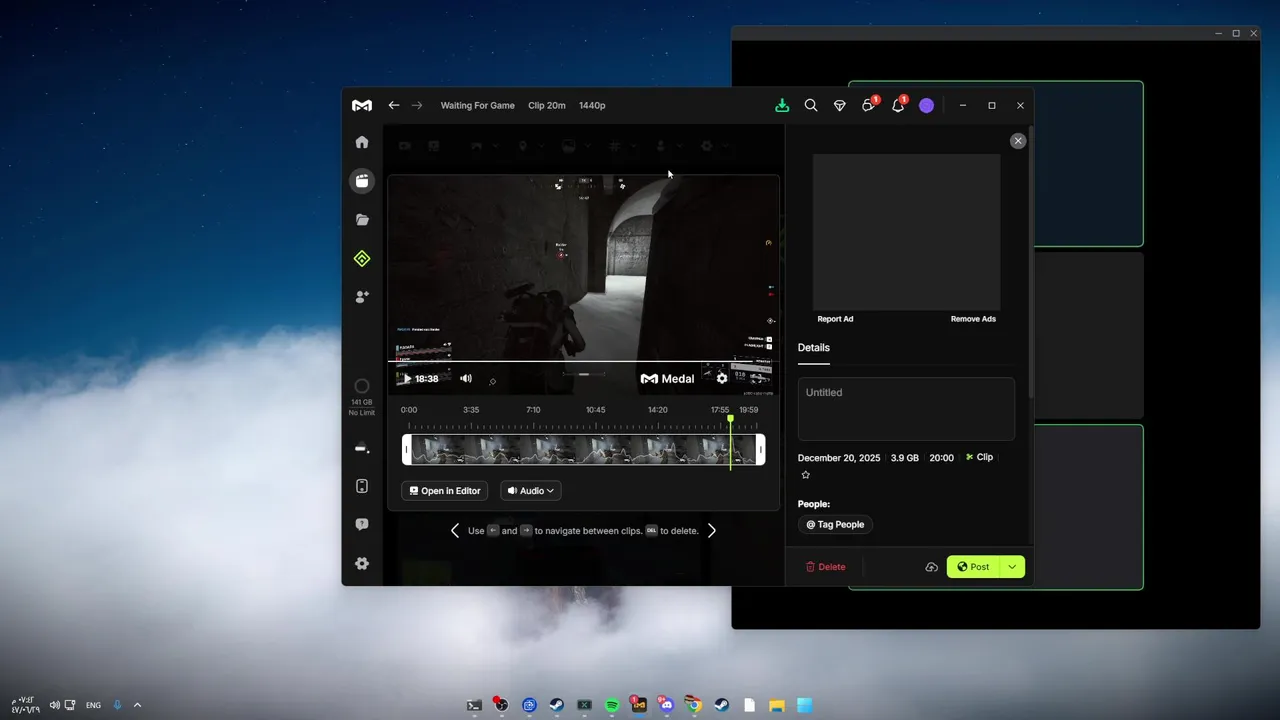
Task: Open Discord from the taskbar
Action: pyautogui.click(x=666, y=705)
